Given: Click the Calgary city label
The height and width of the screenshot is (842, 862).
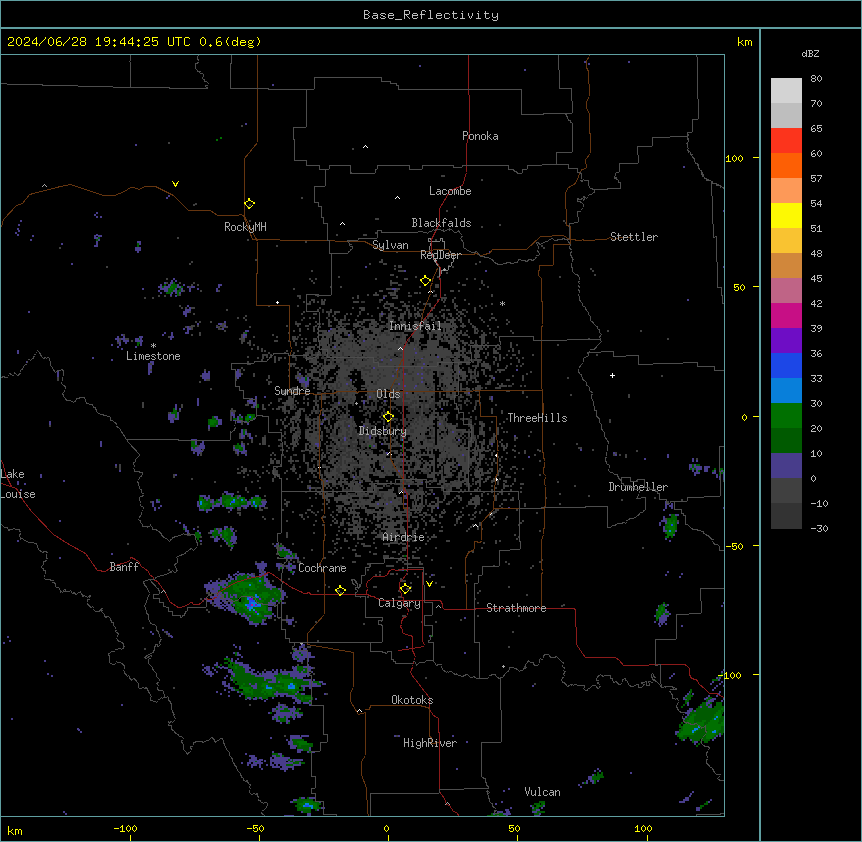Looking at the screenshot, I should [x=399, y=603].
